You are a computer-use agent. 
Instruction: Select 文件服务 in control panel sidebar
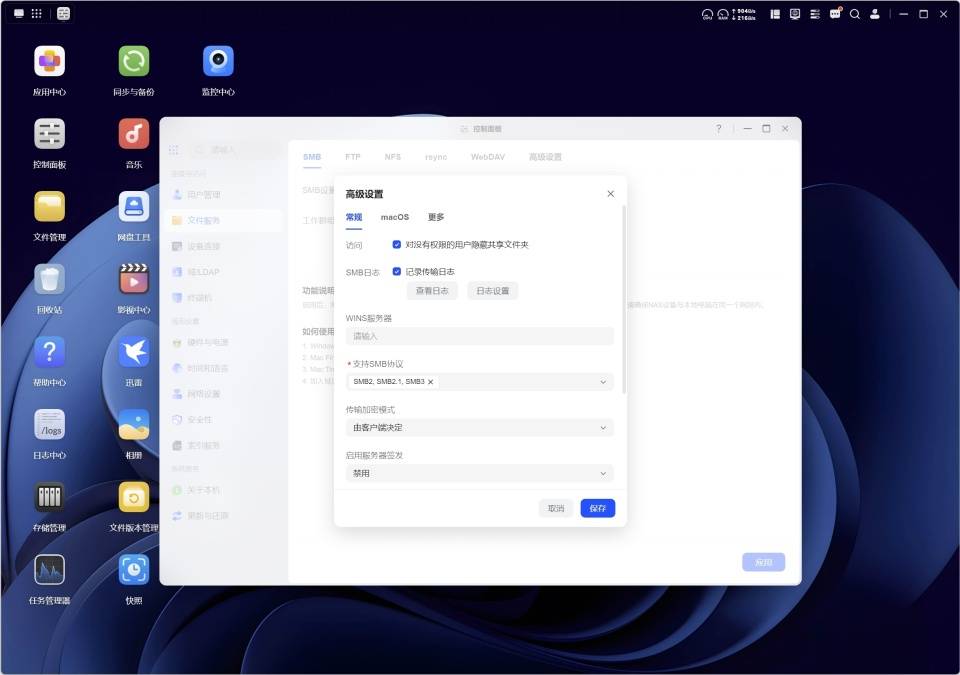click(221, 221)
